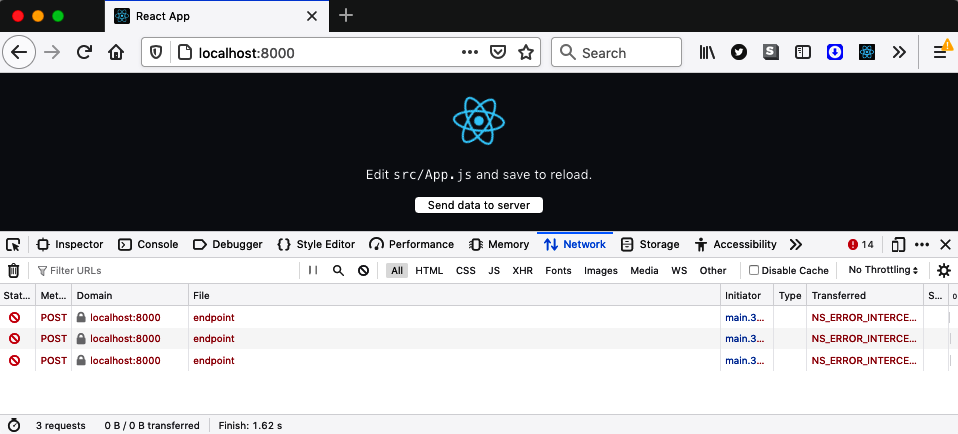This screenshot has height=434, width=958.
Task: Pause recording of the network log
Action: pos(313,270)
